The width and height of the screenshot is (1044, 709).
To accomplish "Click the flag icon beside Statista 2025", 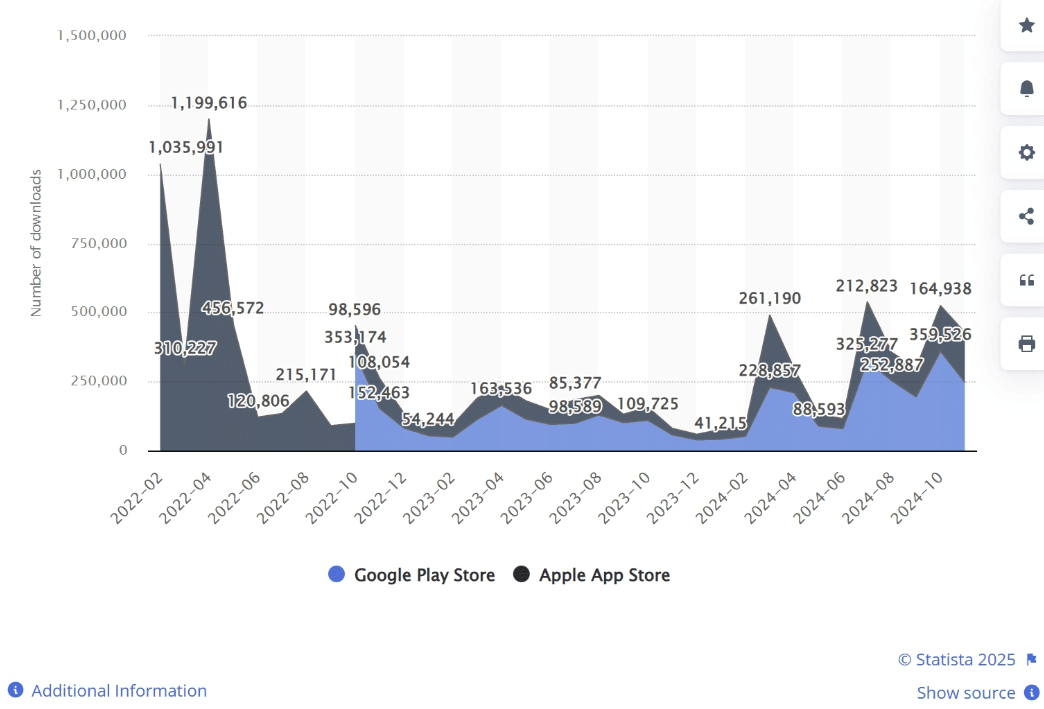I will tap(1031, 660).
